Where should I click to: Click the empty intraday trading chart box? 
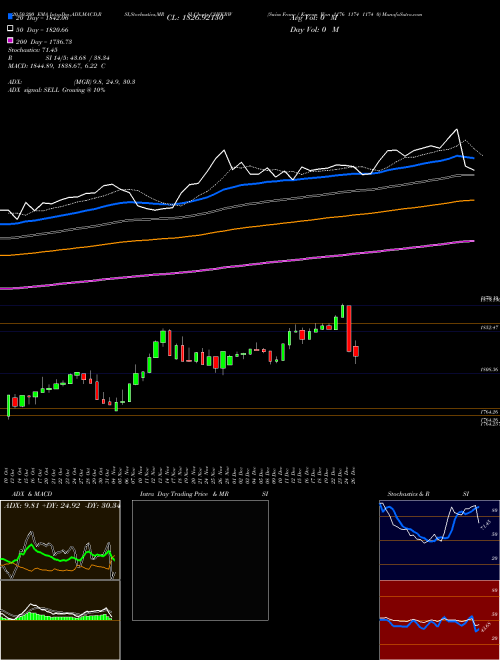pos(200,560)
